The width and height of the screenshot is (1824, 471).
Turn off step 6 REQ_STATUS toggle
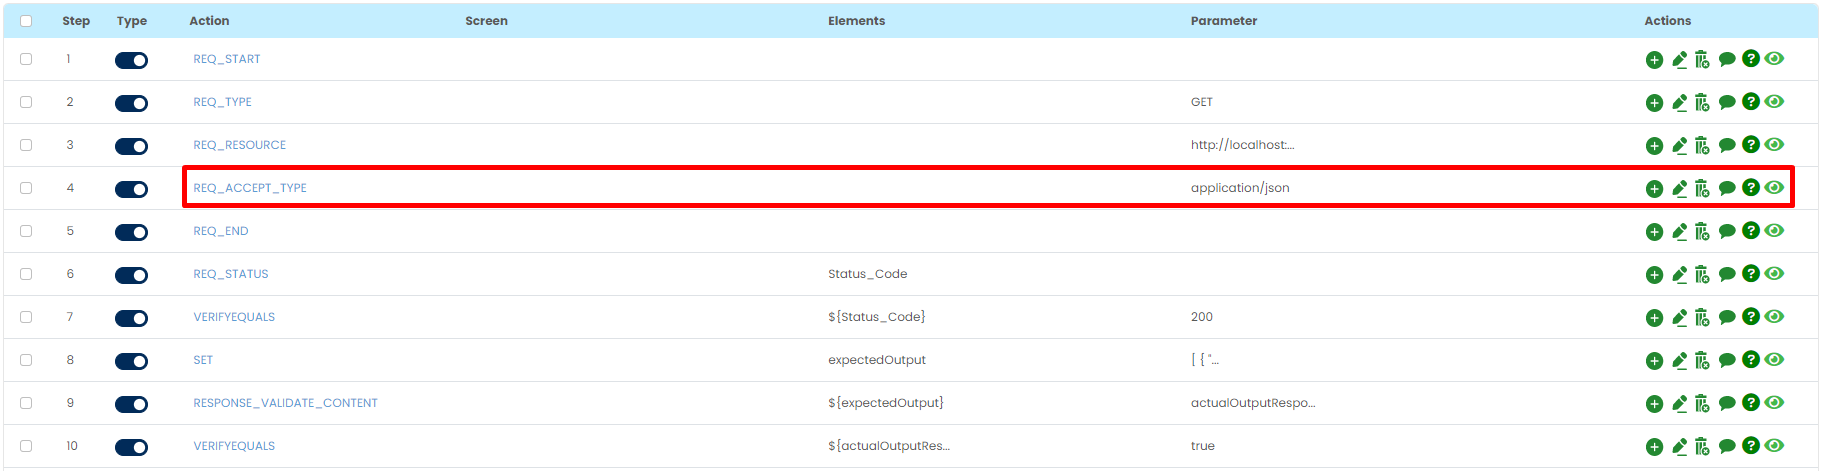[131, 275]
